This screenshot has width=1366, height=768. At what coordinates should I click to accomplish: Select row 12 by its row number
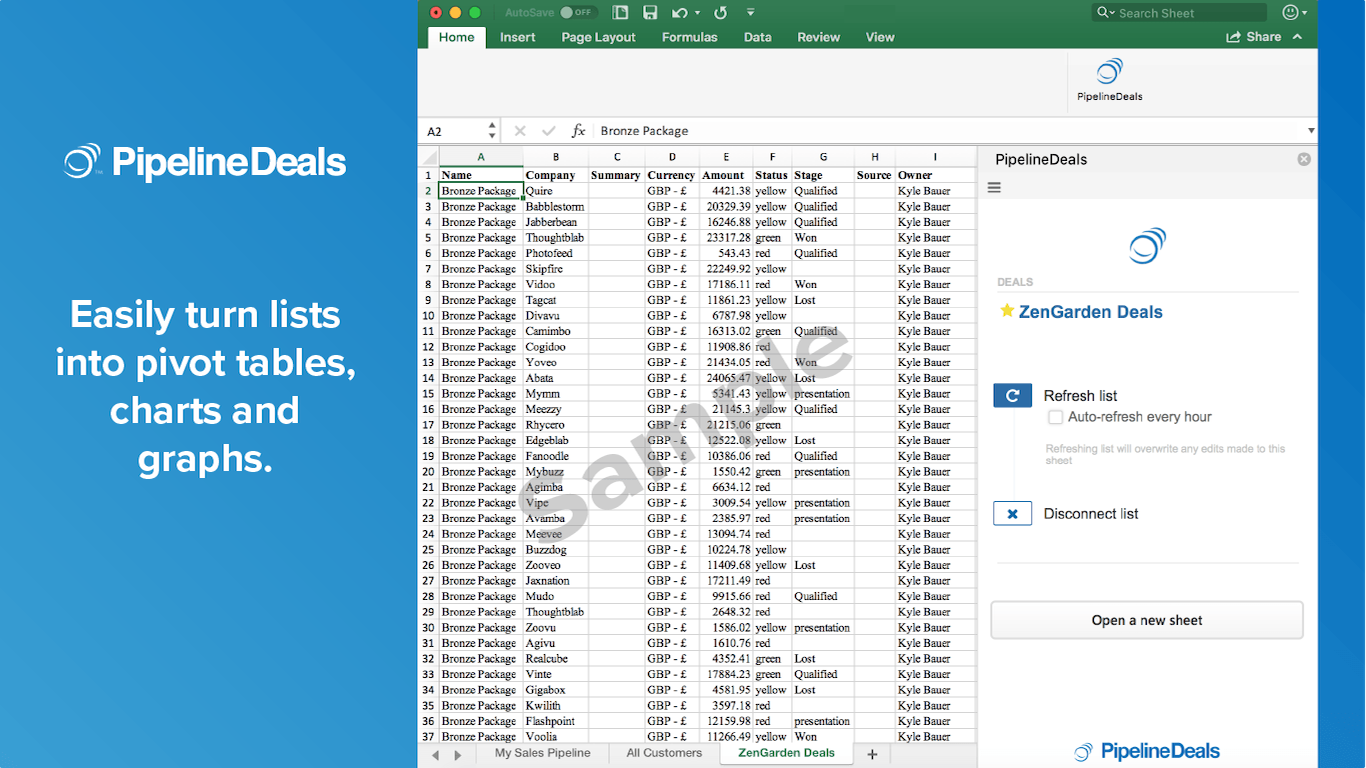pyautogui.click(x=428, y=347)
